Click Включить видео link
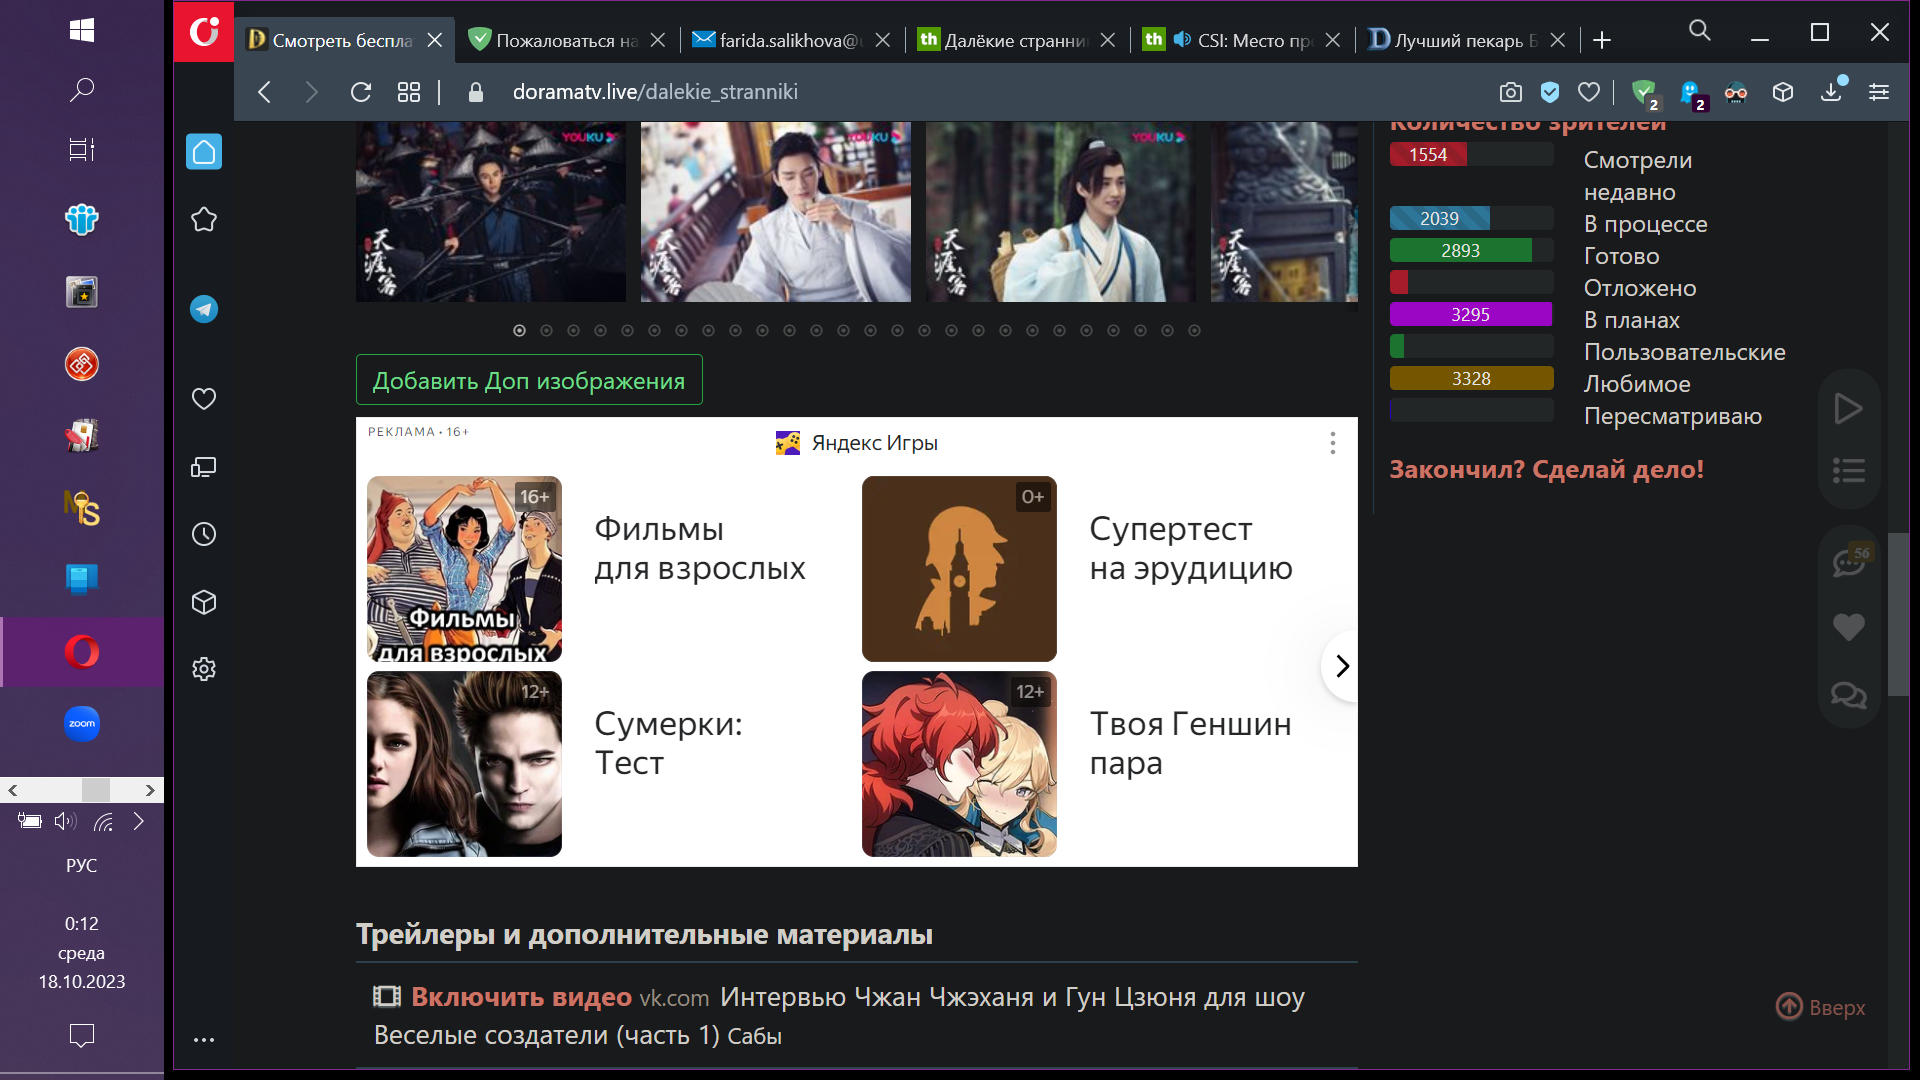 [521, 997]
